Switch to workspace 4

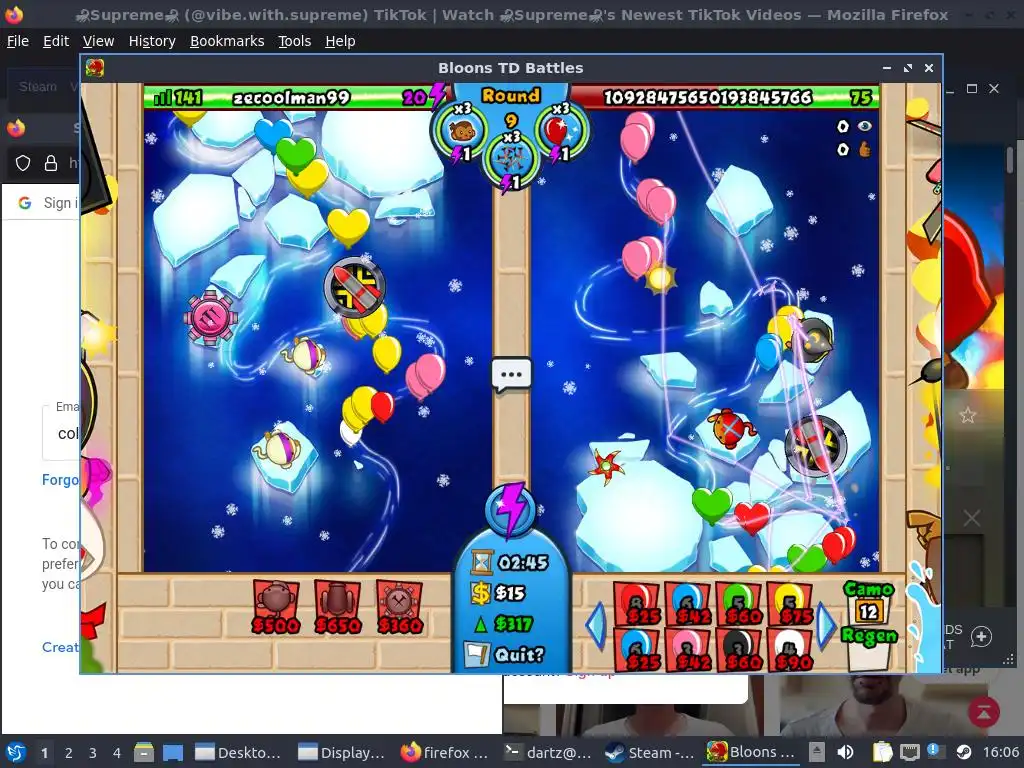click(117, 753)
